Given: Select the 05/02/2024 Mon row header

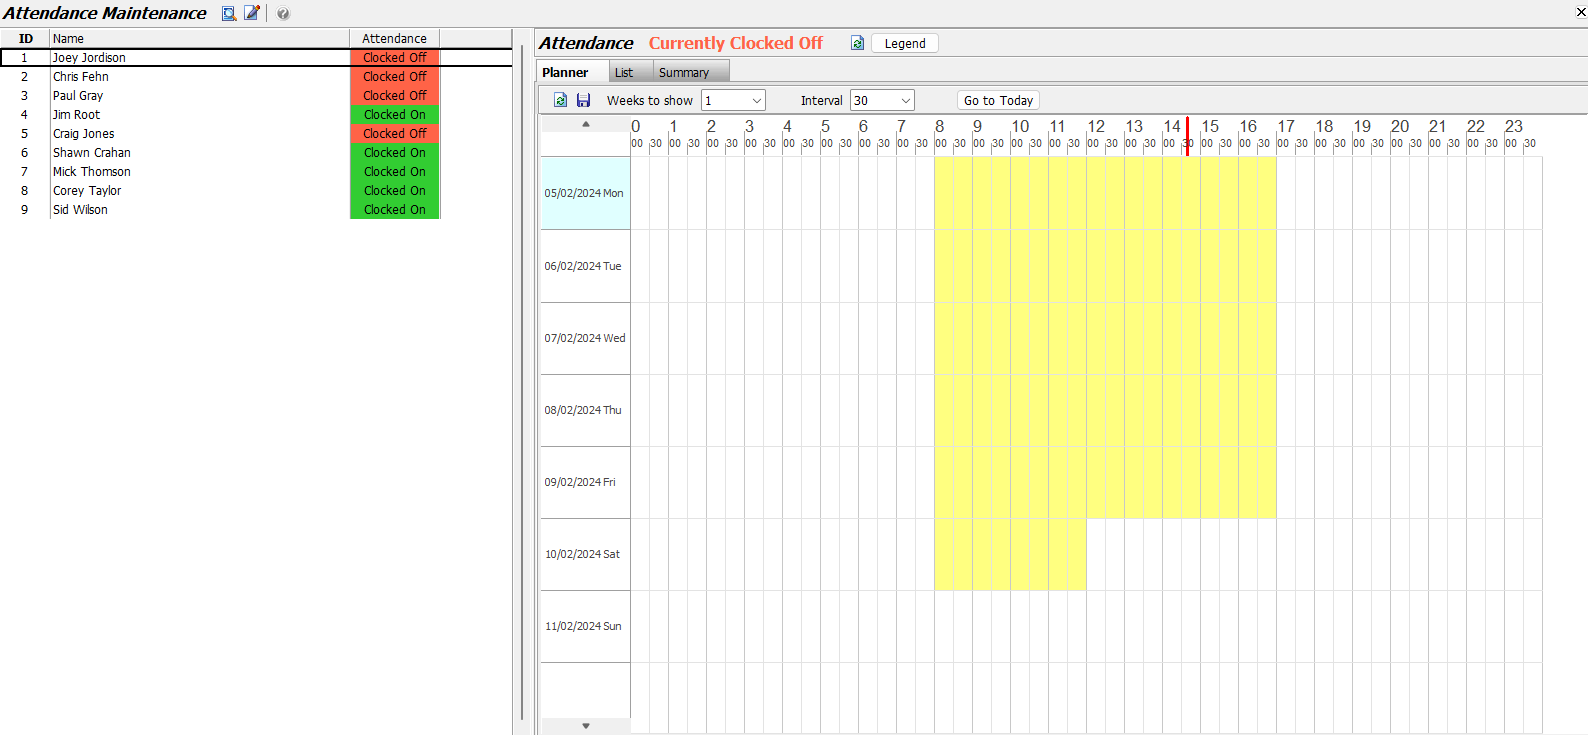Looking at the screenshot, I should coord(585,193).
